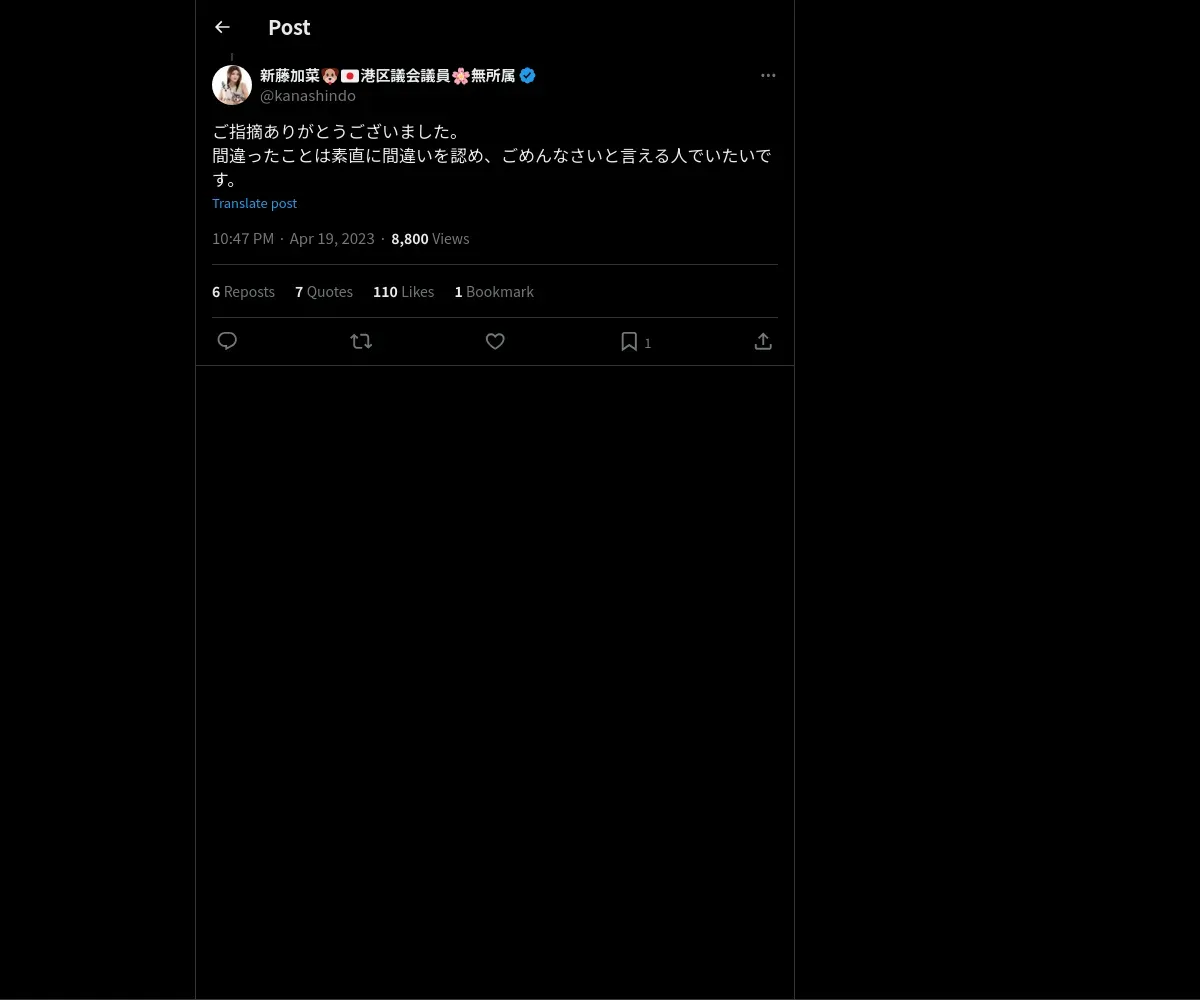View the 6 Reposts list
Image resolution: width=1200 pixels, height=1000 pixels.
point(243,292)
